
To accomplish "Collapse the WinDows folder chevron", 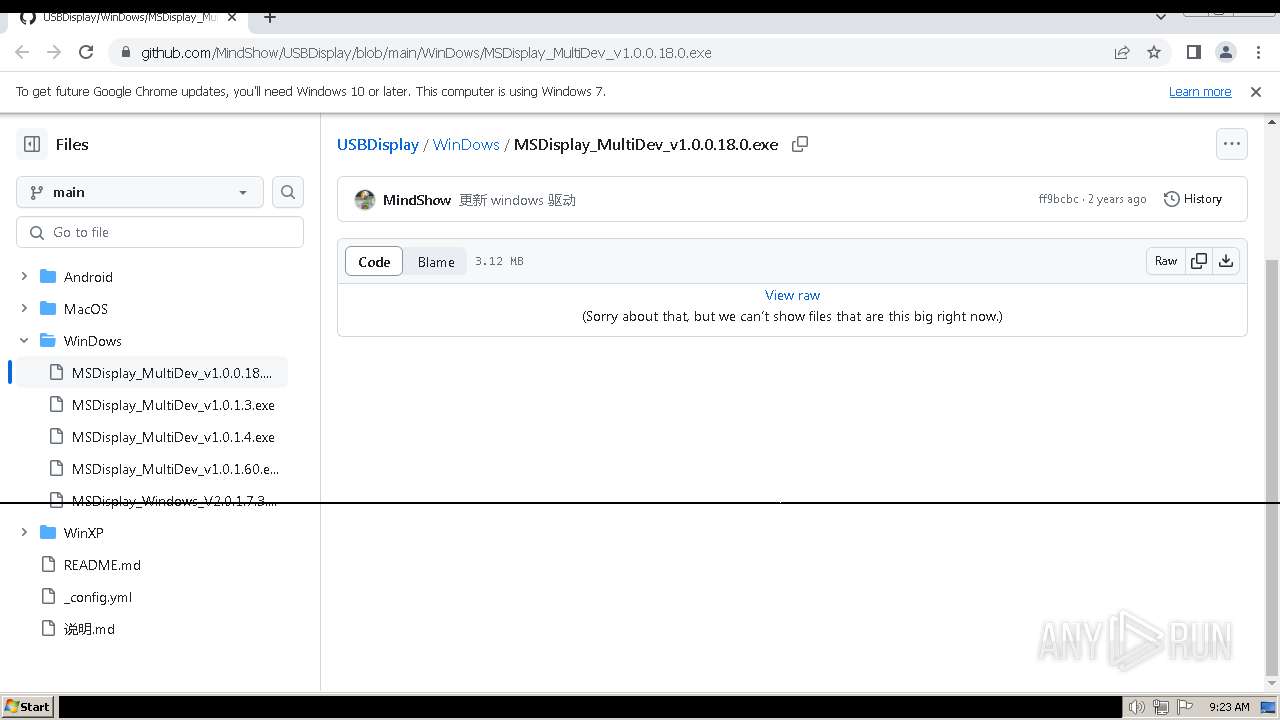I will pyautogui.click(x=24, y=340).
